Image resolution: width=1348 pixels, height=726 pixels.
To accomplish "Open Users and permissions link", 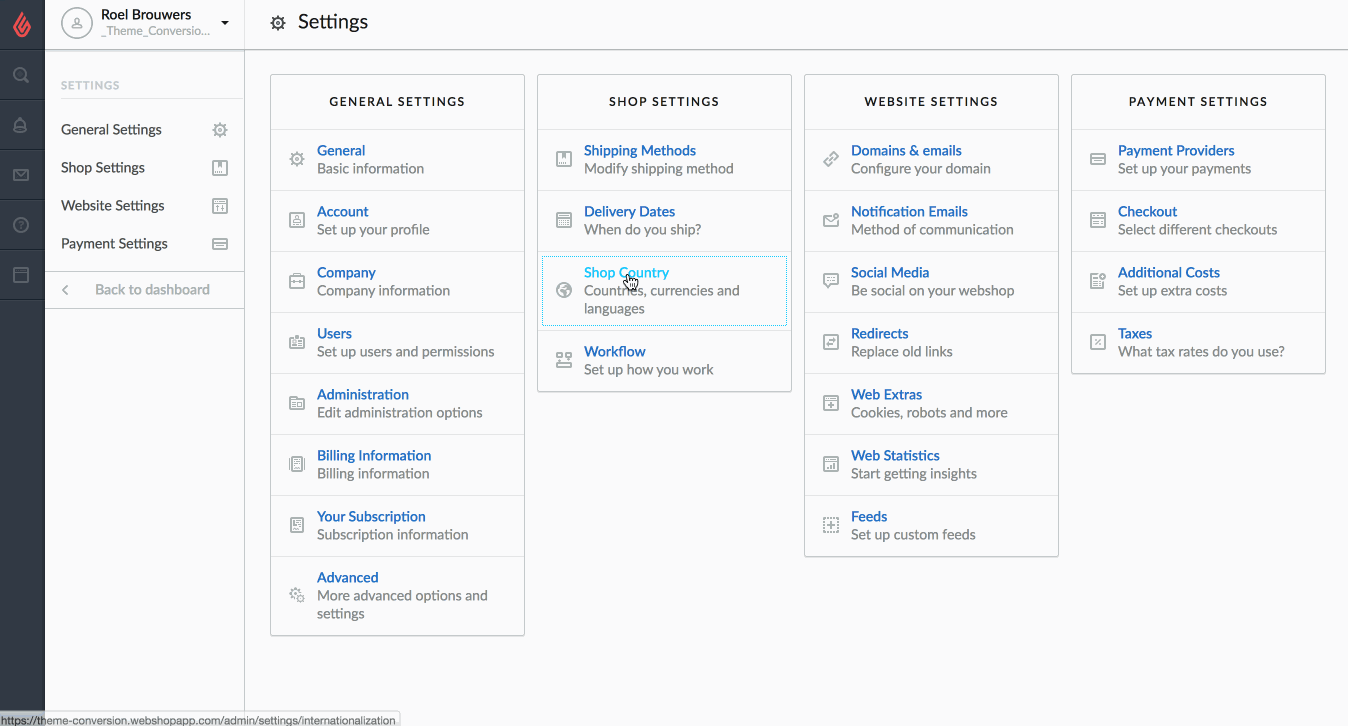I will [x=334, y=334].
